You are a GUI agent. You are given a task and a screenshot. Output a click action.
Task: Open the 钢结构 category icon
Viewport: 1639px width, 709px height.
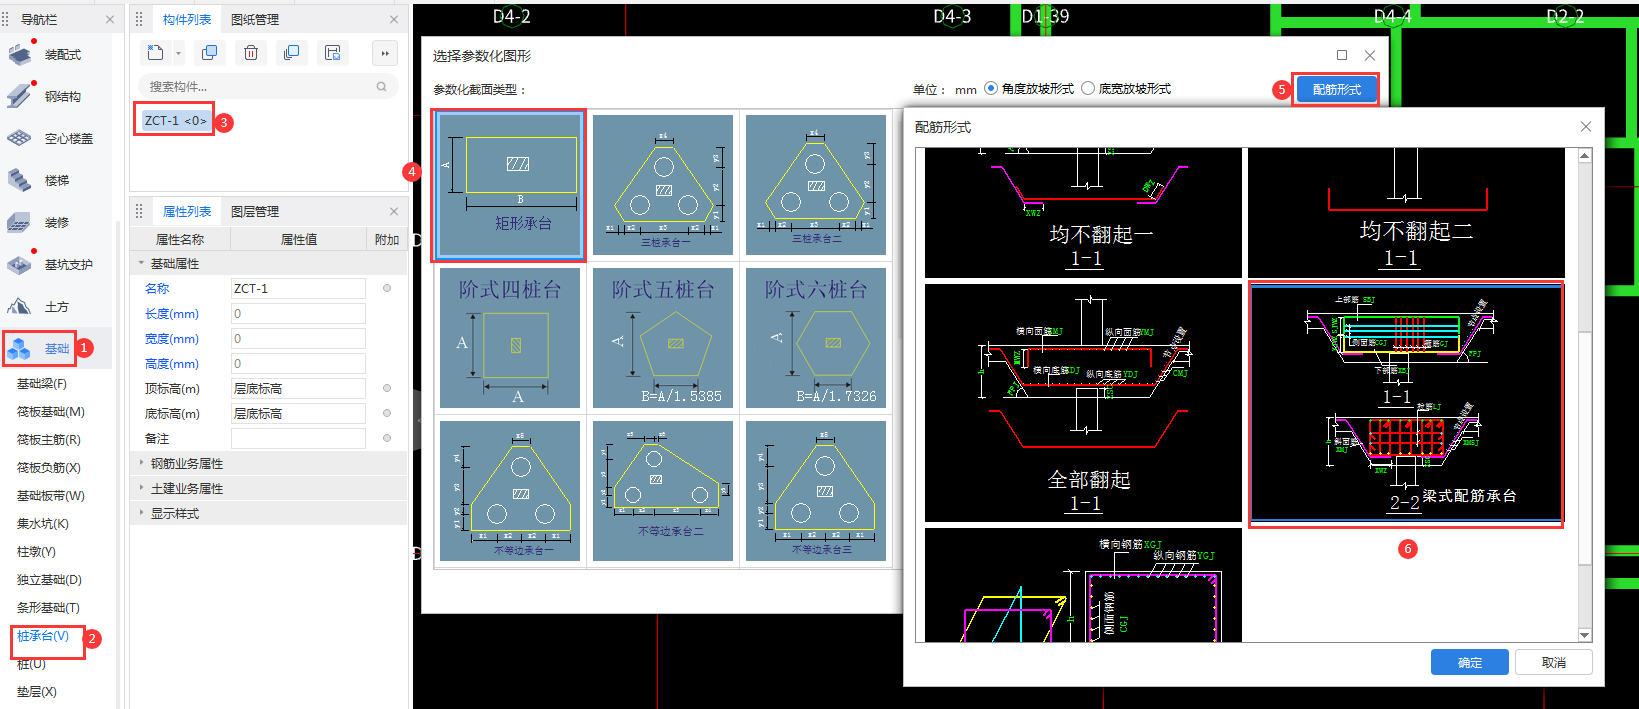21,96
